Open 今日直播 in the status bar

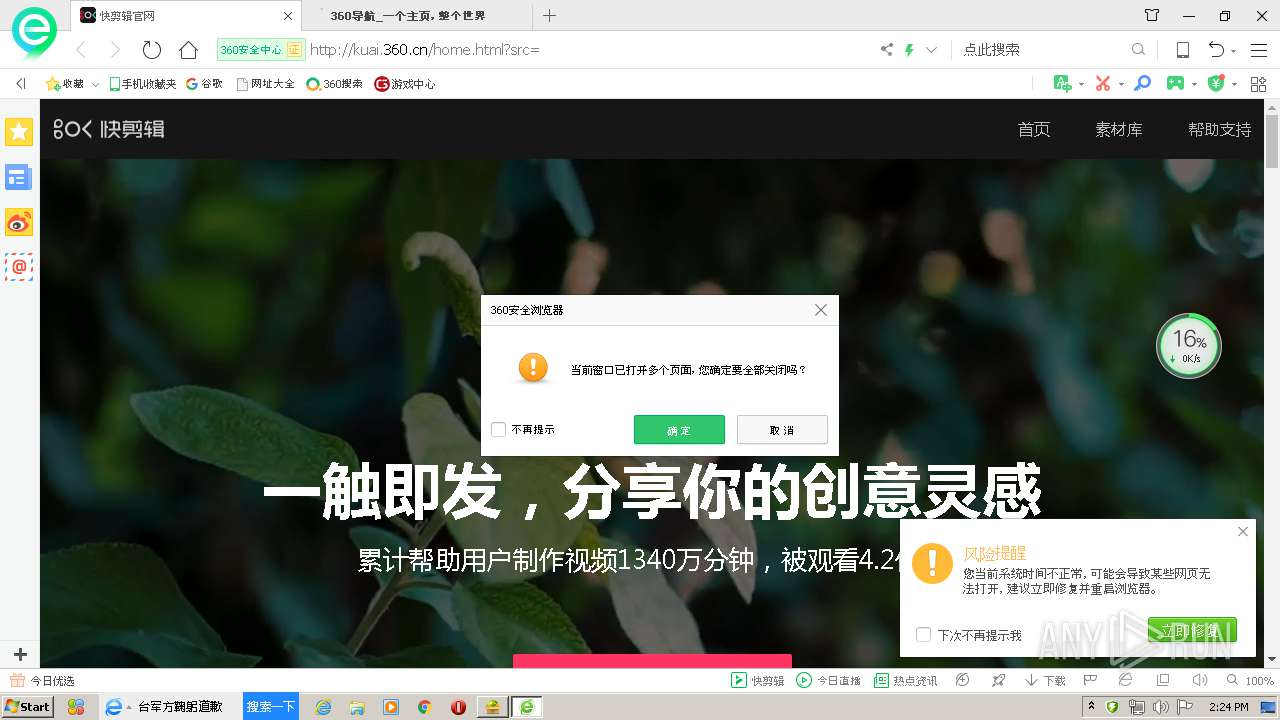pos(828,680)
